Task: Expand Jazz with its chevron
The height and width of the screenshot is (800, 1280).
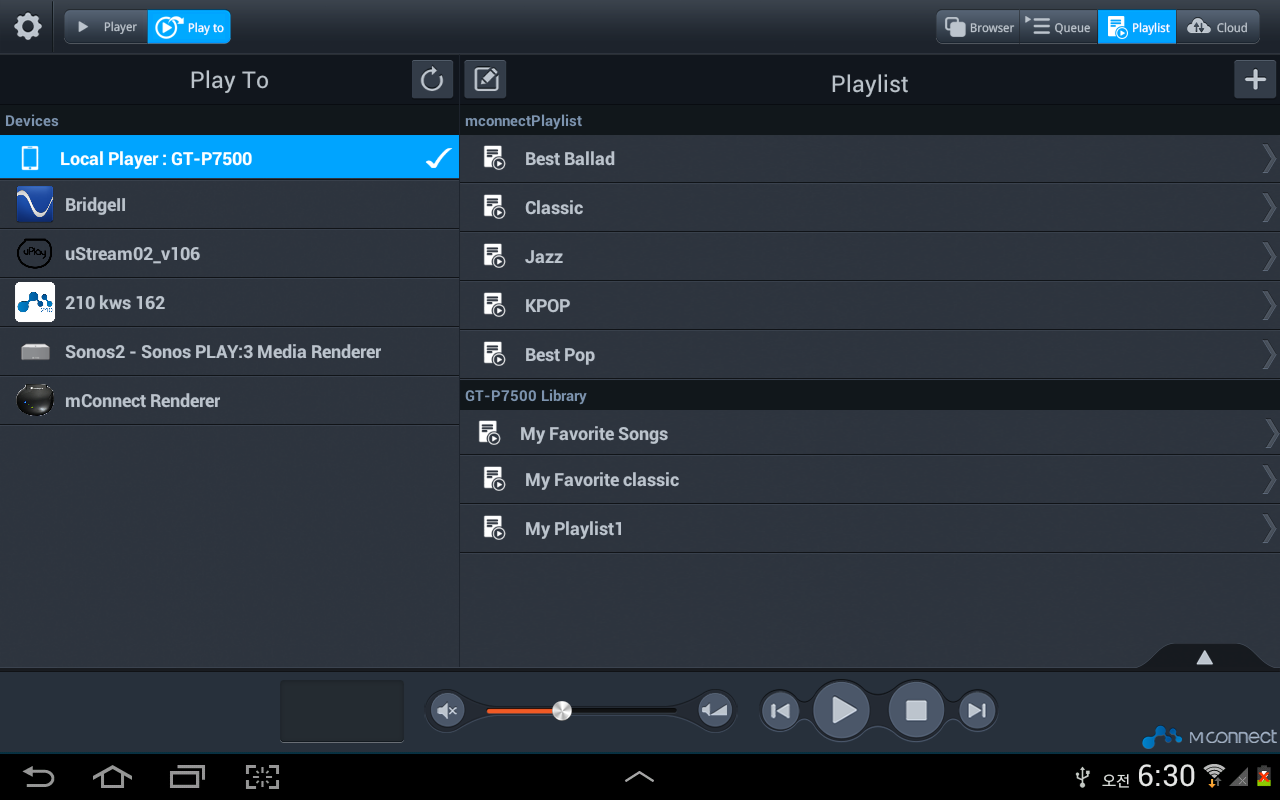Action: click(x=1269, y=256)
